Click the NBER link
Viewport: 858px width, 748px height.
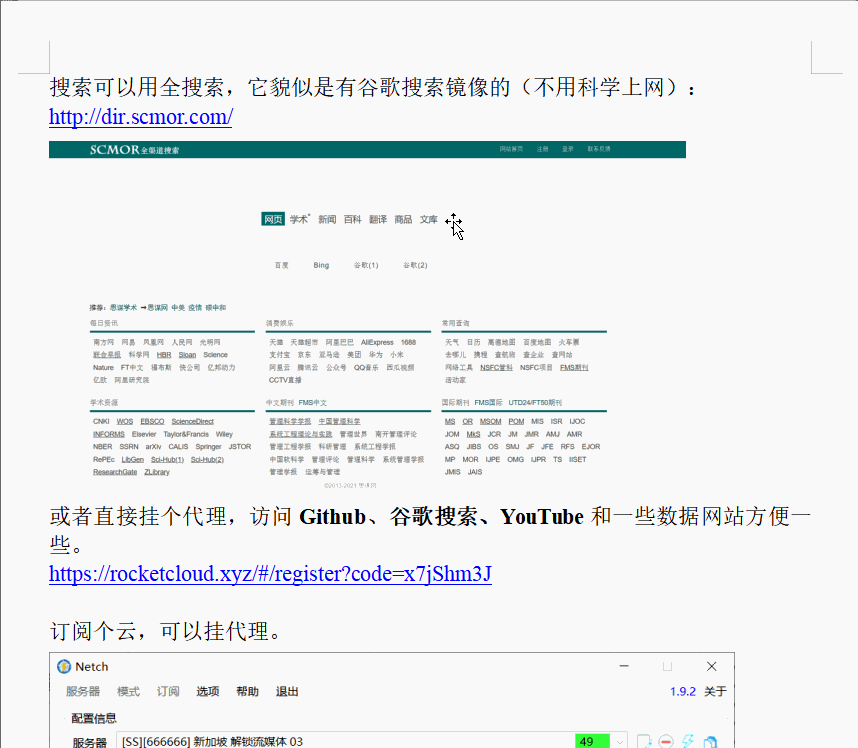click(102, 447)
